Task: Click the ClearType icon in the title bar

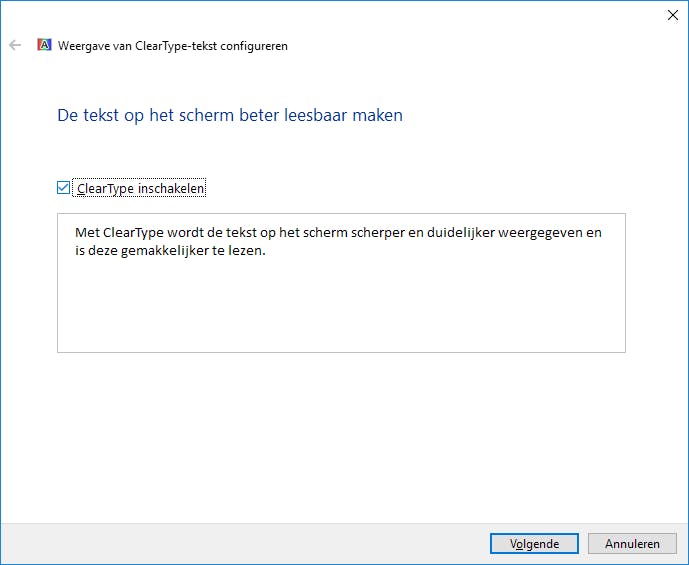Action: [x=44, y=45]
